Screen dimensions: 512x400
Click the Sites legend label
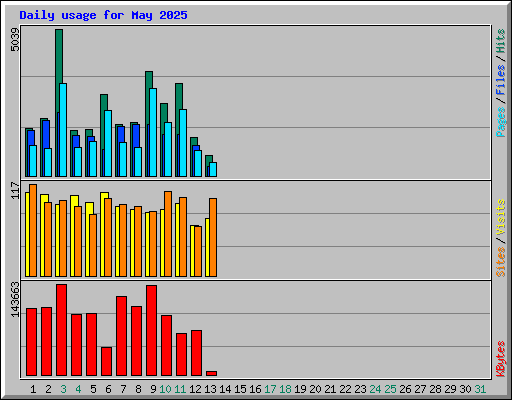[500, 262]
